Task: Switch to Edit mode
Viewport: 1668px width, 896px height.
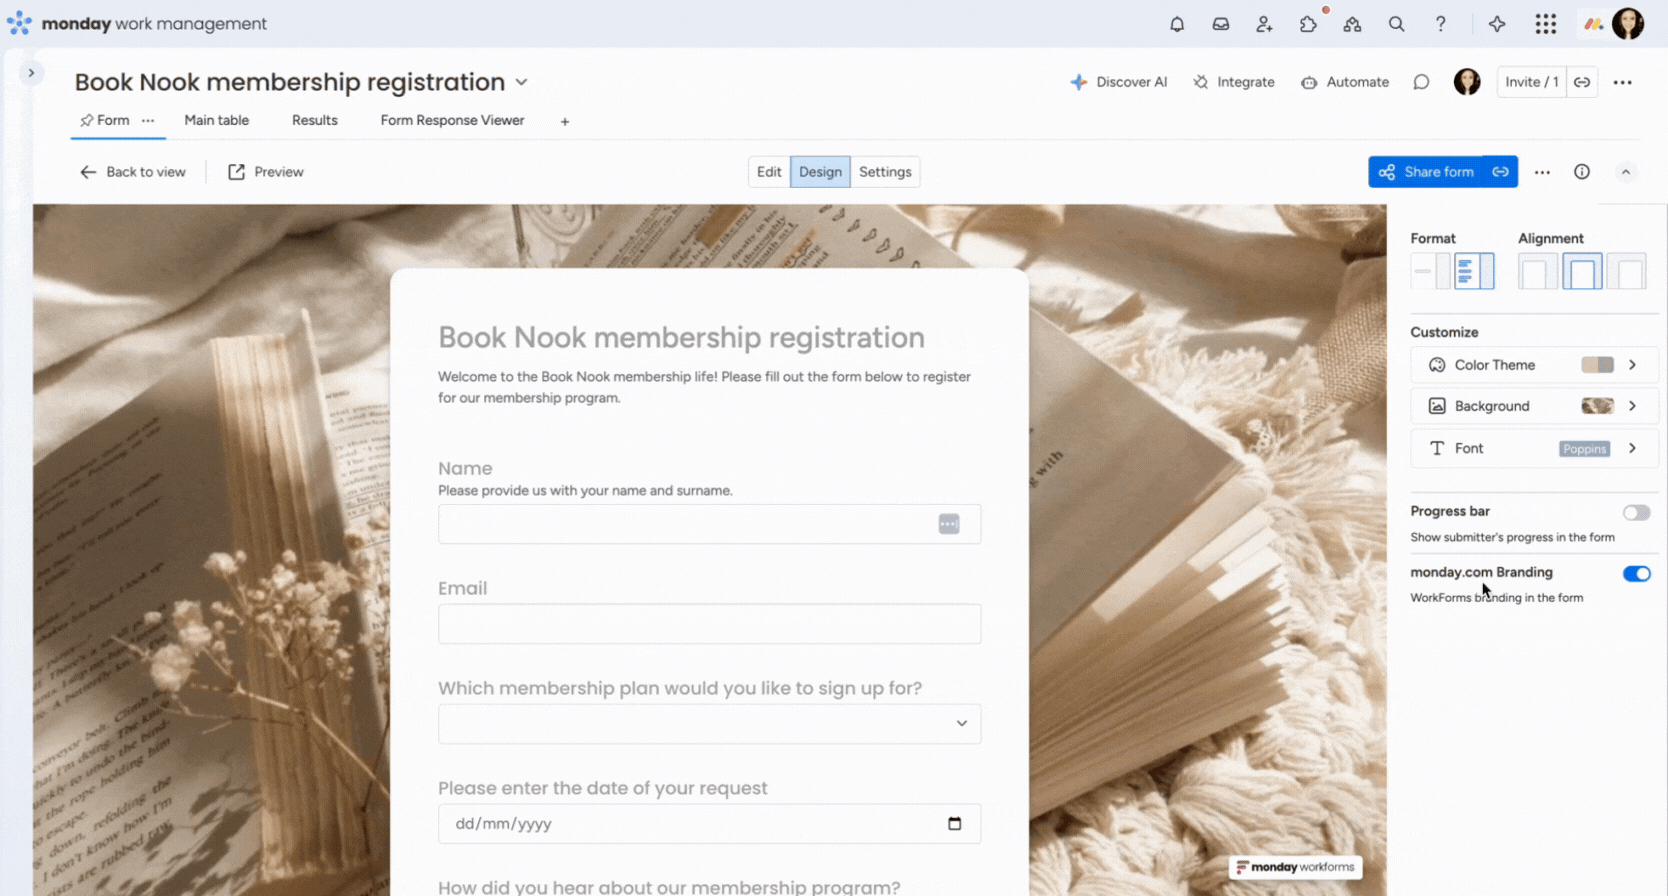Action: (x=769, y=172)
